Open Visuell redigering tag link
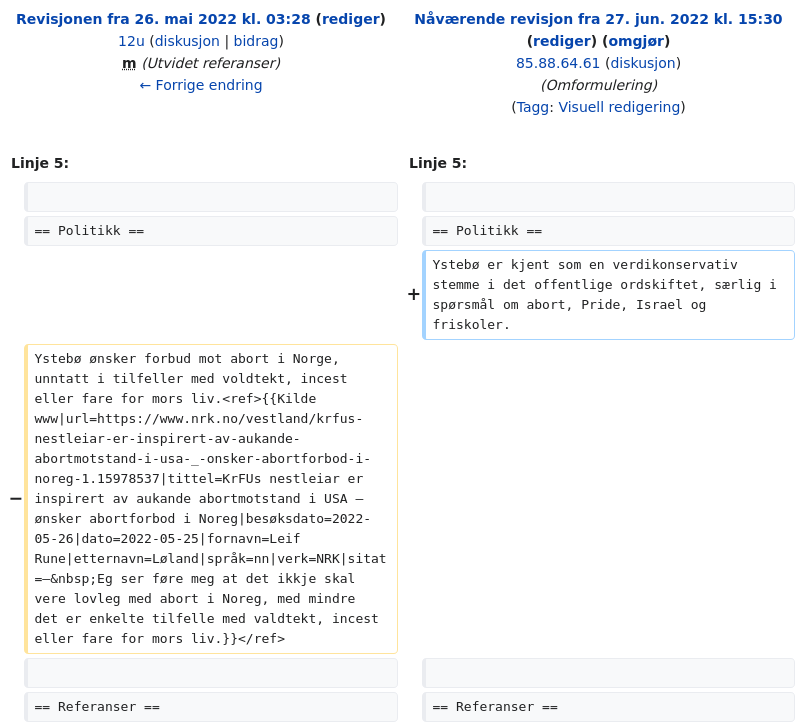The height and width of the screenshot is (726, 799). point(619,107)
